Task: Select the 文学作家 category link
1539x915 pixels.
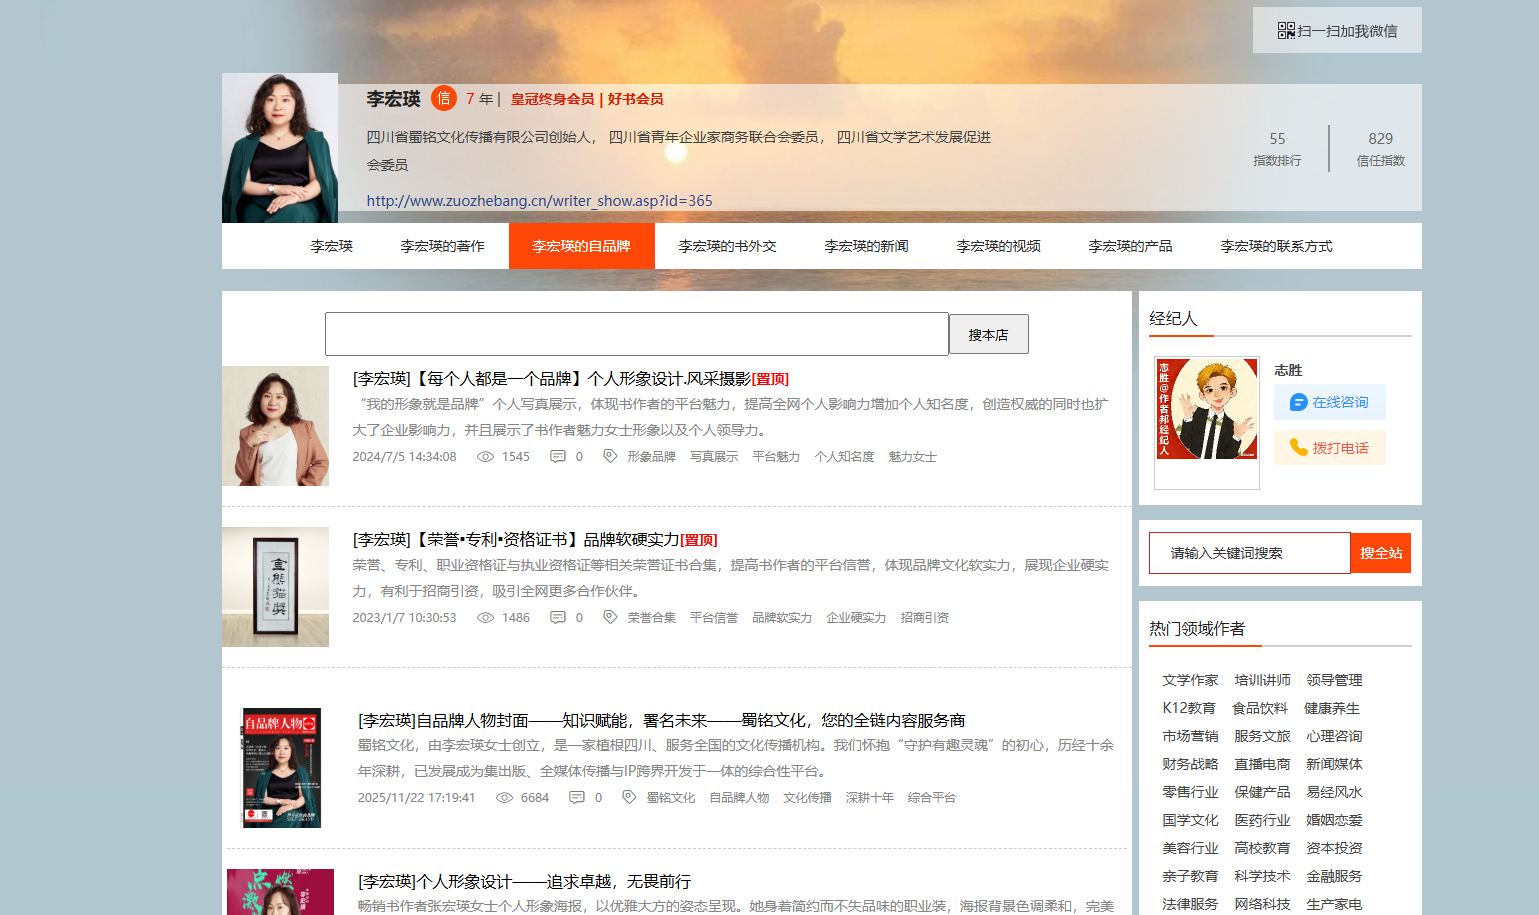Action: tap(1190, 680)
